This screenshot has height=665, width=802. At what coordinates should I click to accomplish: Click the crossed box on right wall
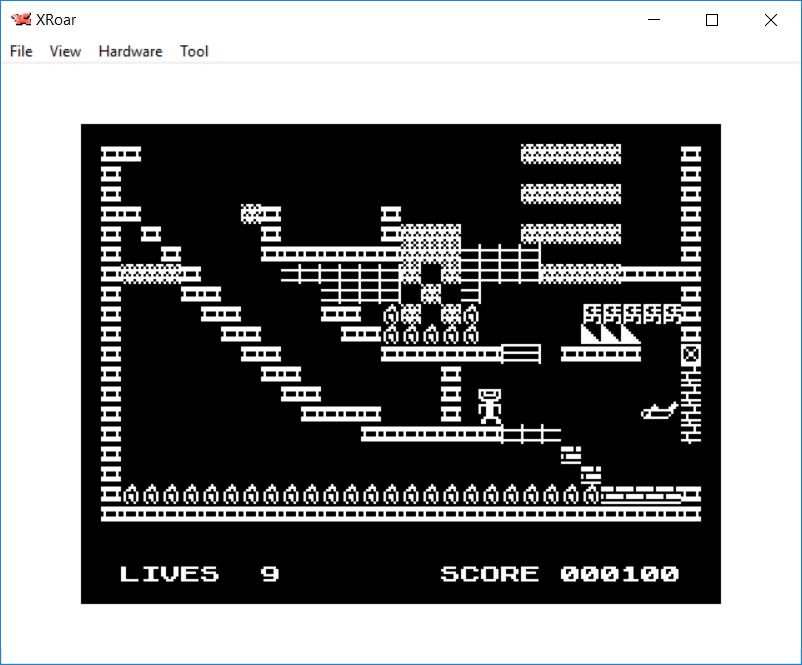coord(690,354)
